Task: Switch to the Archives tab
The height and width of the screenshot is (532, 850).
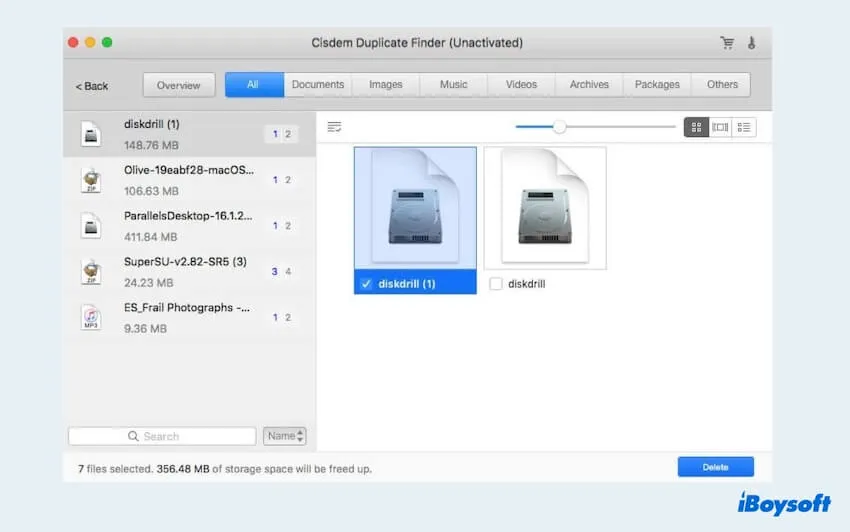Action: [x=589, y=85]
